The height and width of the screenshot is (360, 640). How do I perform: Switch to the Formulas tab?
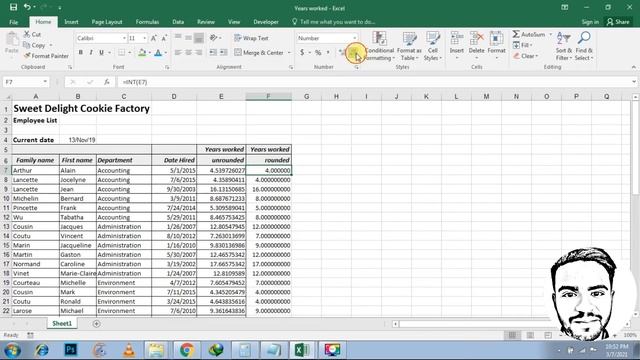point(147,22)
